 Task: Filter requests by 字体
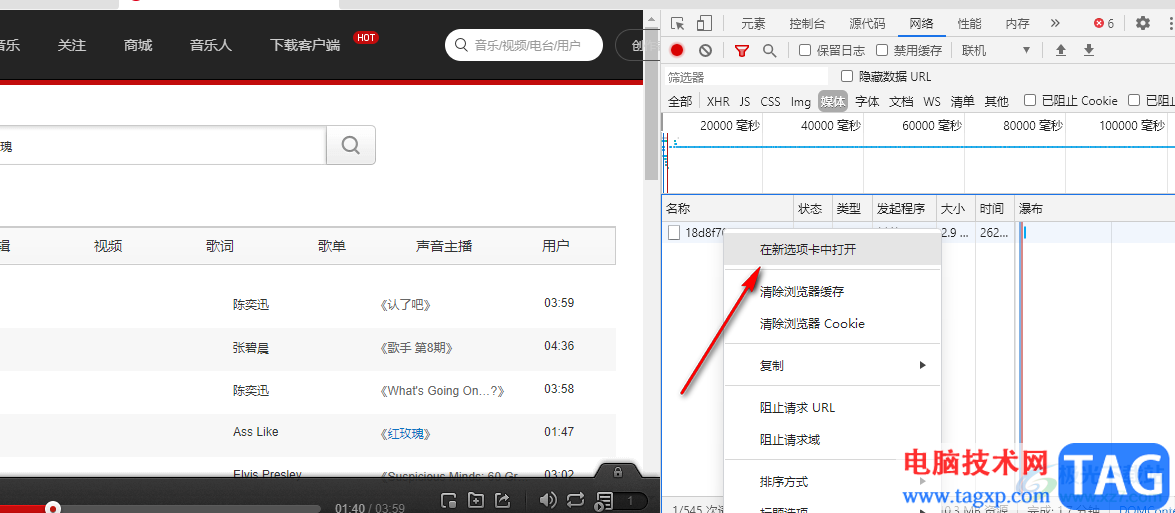867,101
